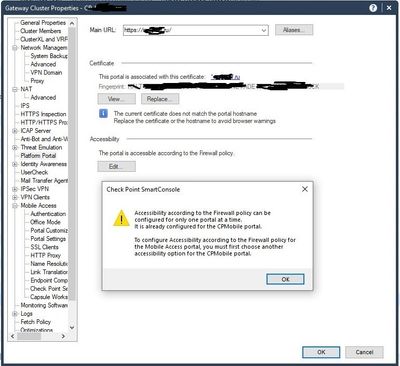Select IPS in the tree
The height and width of the screenshot is (366, 400).
25,106
